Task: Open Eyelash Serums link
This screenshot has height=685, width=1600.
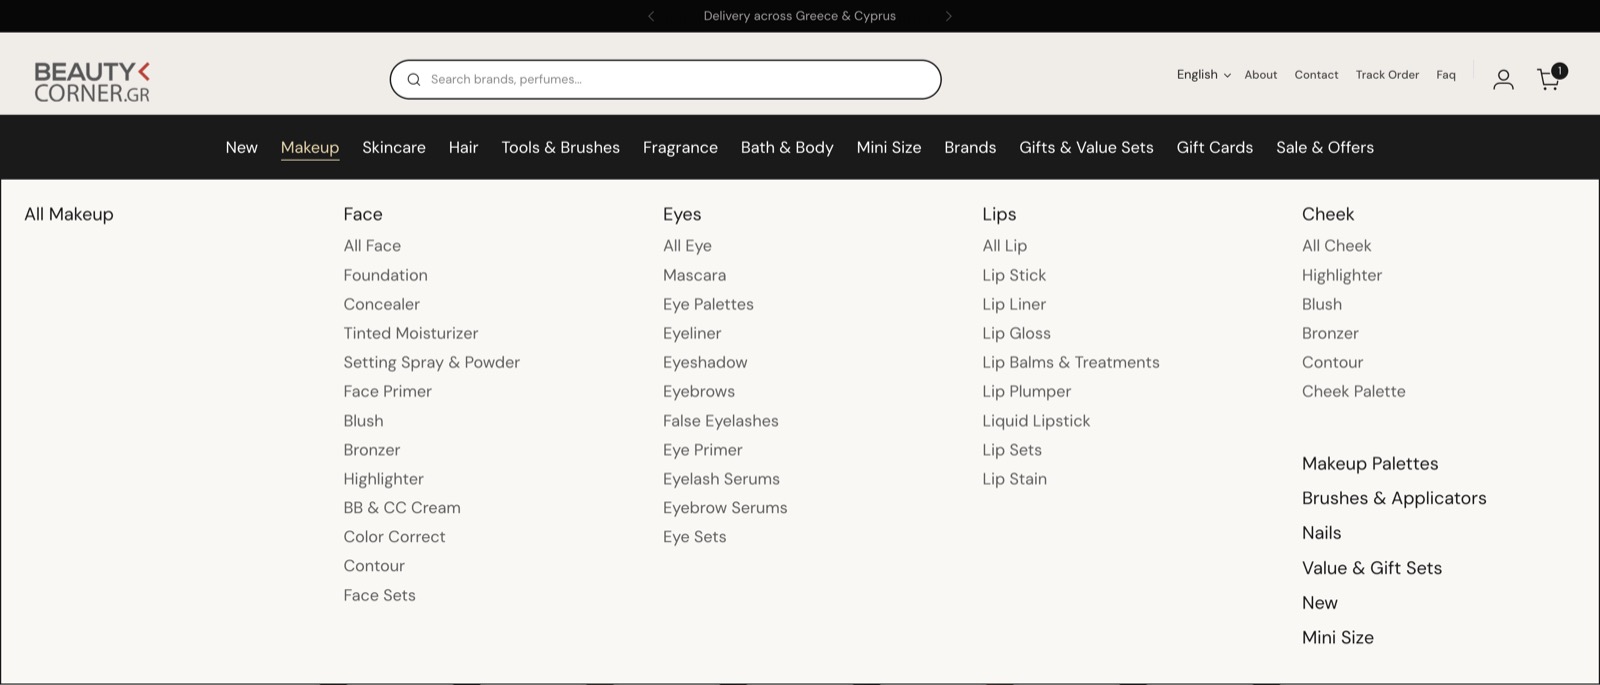Action: 721,479
